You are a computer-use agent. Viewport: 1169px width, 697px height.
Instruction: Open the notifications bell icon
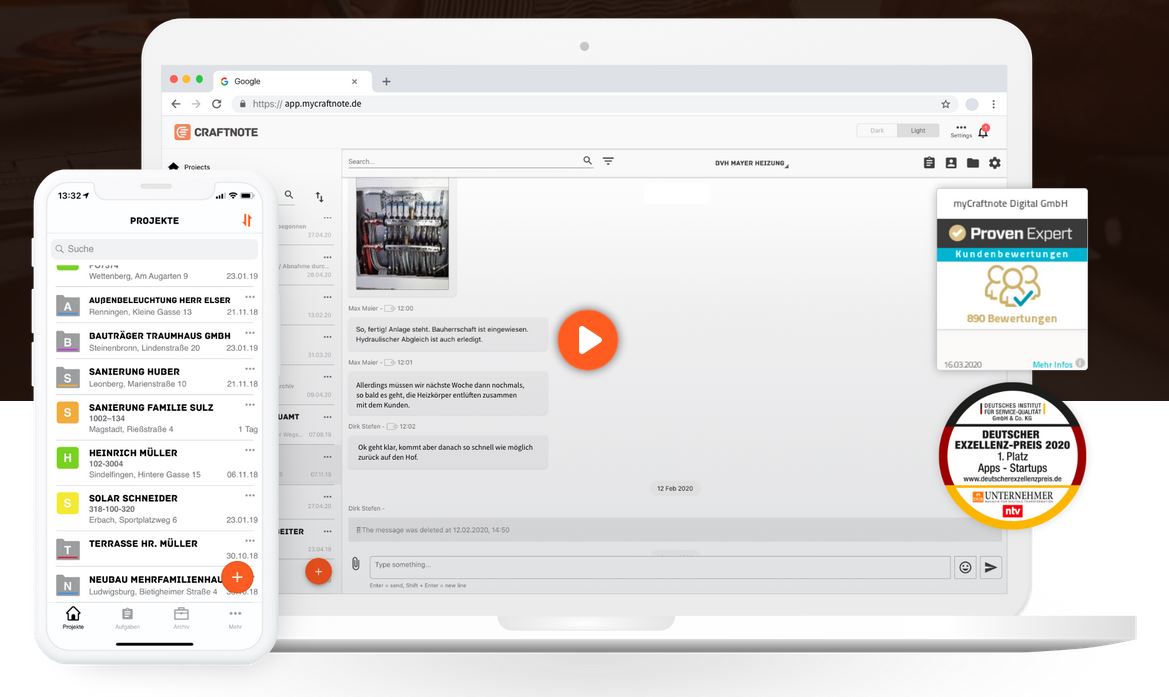(x=983, y=131)
